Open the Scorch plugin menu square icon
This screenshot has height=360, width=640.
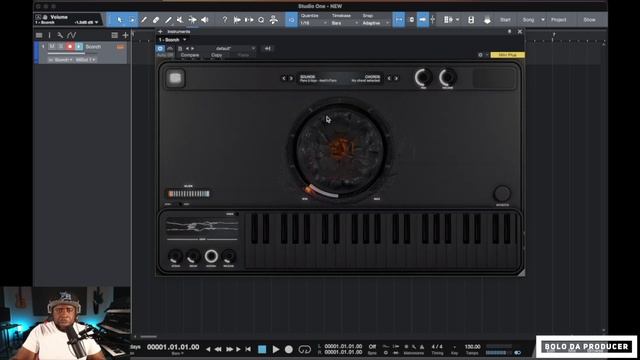[176, 78]
